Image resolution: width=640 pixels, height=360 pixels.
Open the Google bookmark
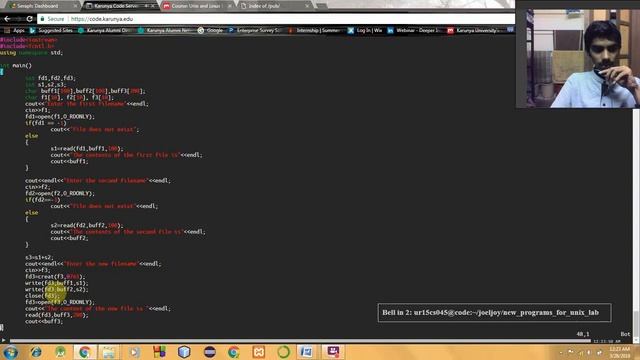211,30
